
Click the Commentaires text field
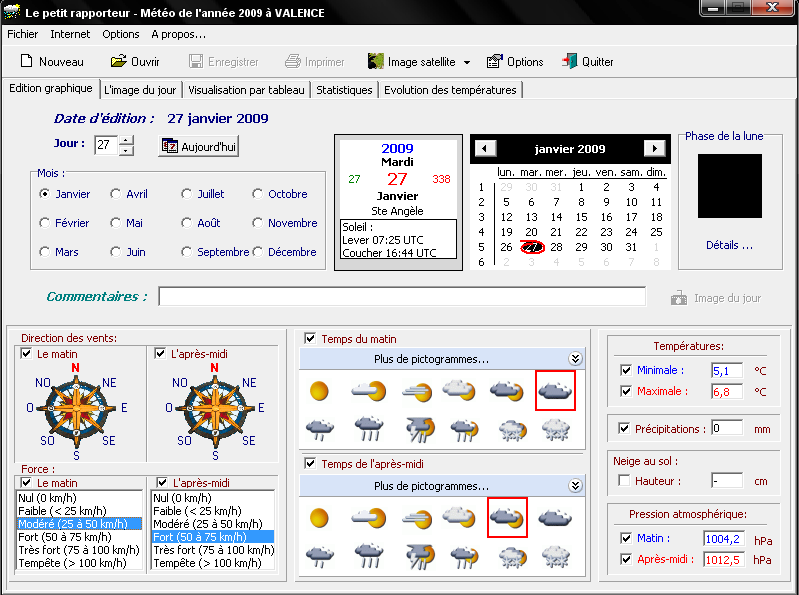pyautogui.click(x=402, y=297)
